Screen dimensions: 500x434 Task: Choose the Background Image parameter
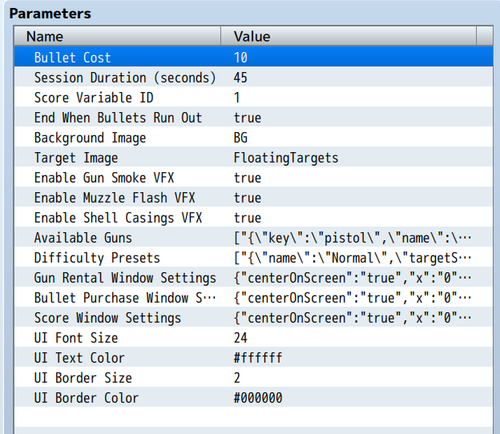tap(253, 137)
